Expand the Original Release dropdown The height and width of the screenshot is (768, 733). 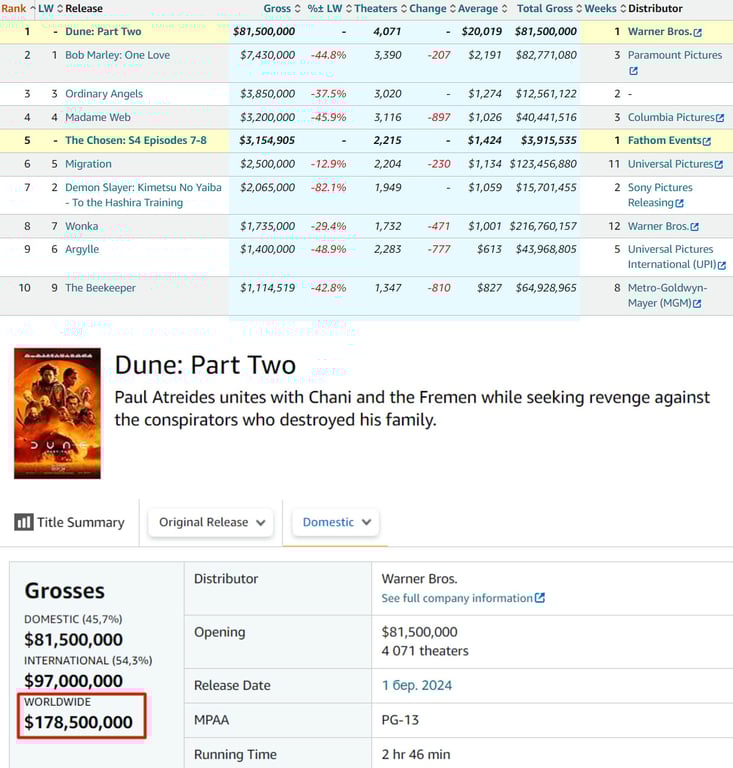click(210, 522)
